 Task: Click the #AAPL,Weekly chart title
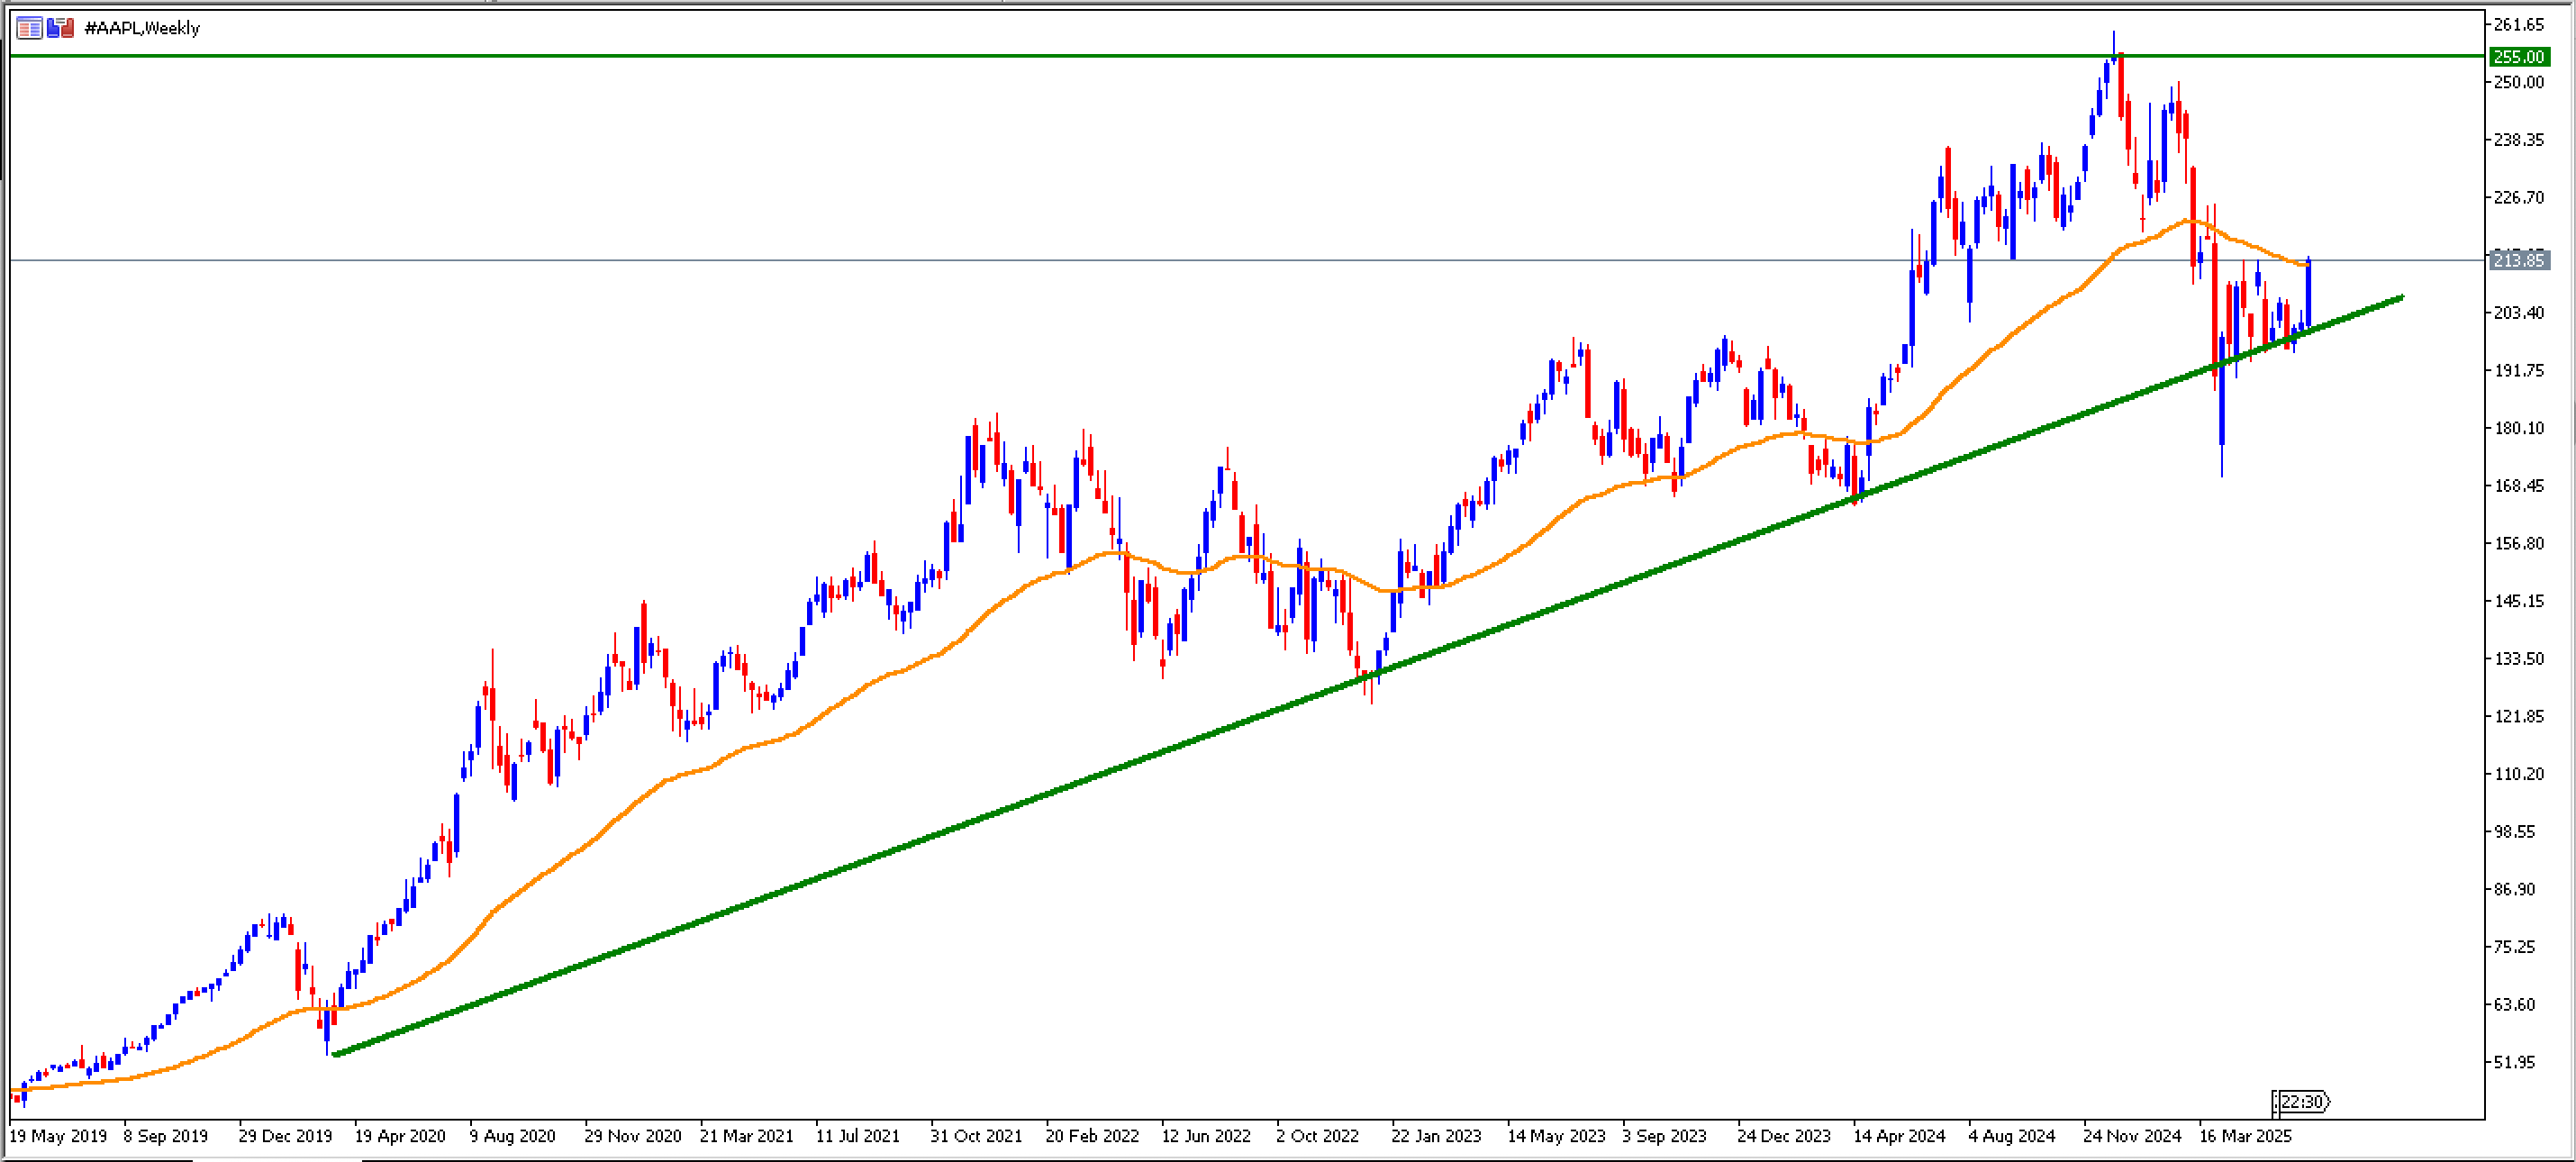coord(142,28)
